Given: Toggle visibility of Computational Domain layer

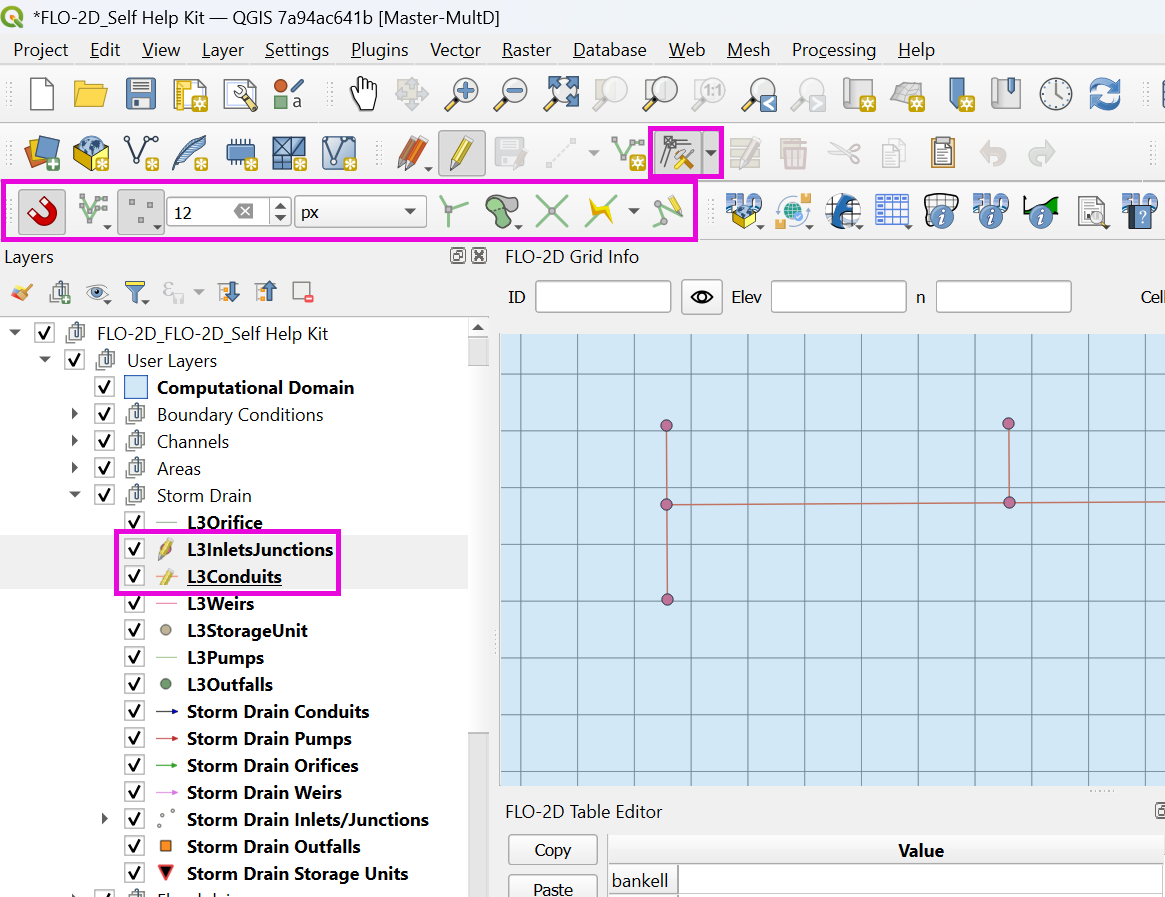Looking at the screenshot, I should [104, 388].
